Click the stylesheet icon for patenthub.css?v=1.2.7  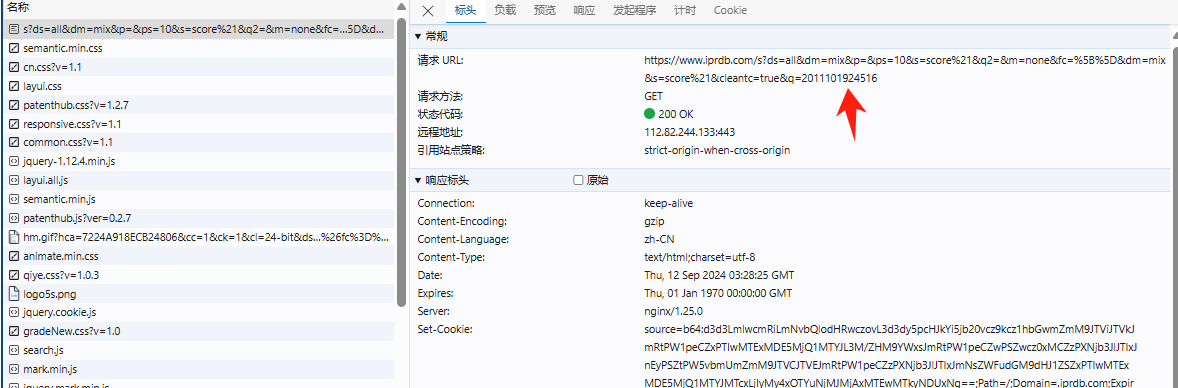pyautogui.click(x=14, y=105)
